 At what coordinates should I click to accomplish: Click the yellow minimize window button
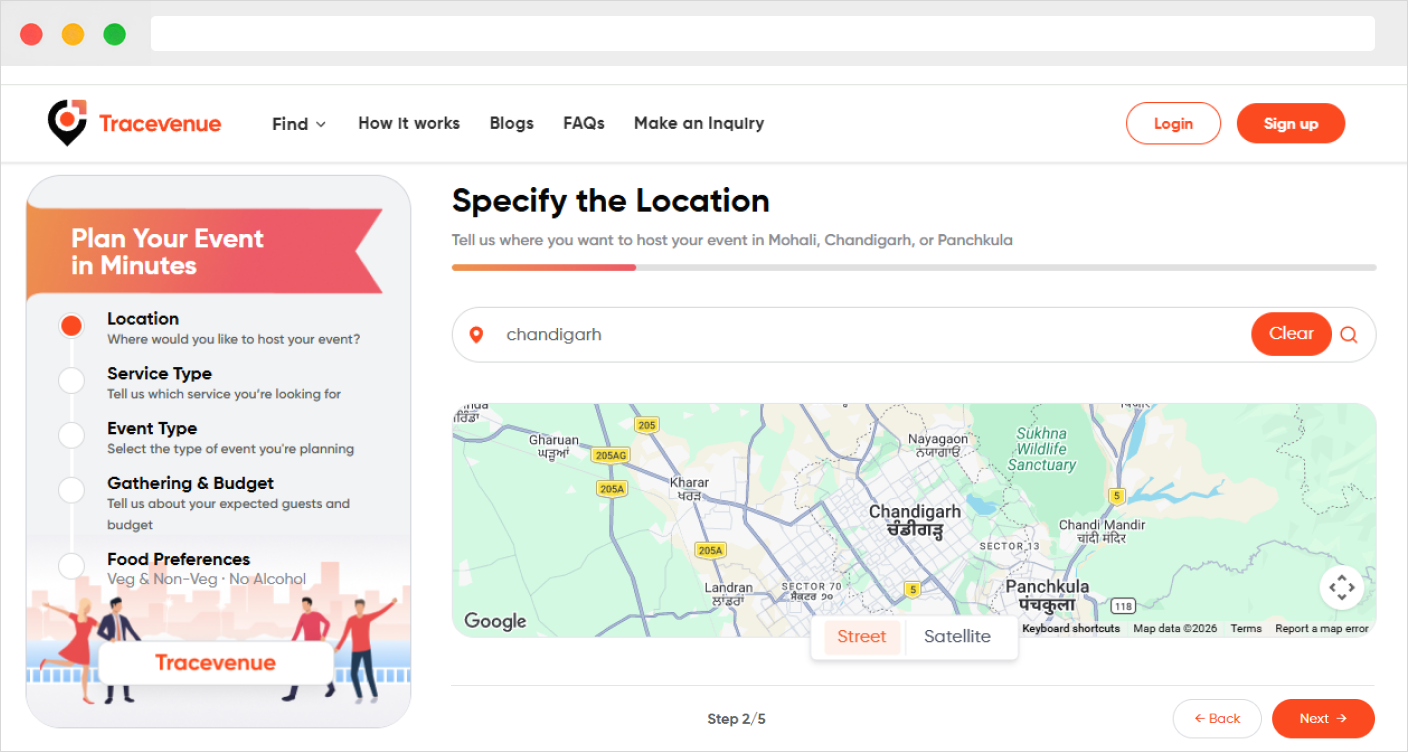click(73, 34)
